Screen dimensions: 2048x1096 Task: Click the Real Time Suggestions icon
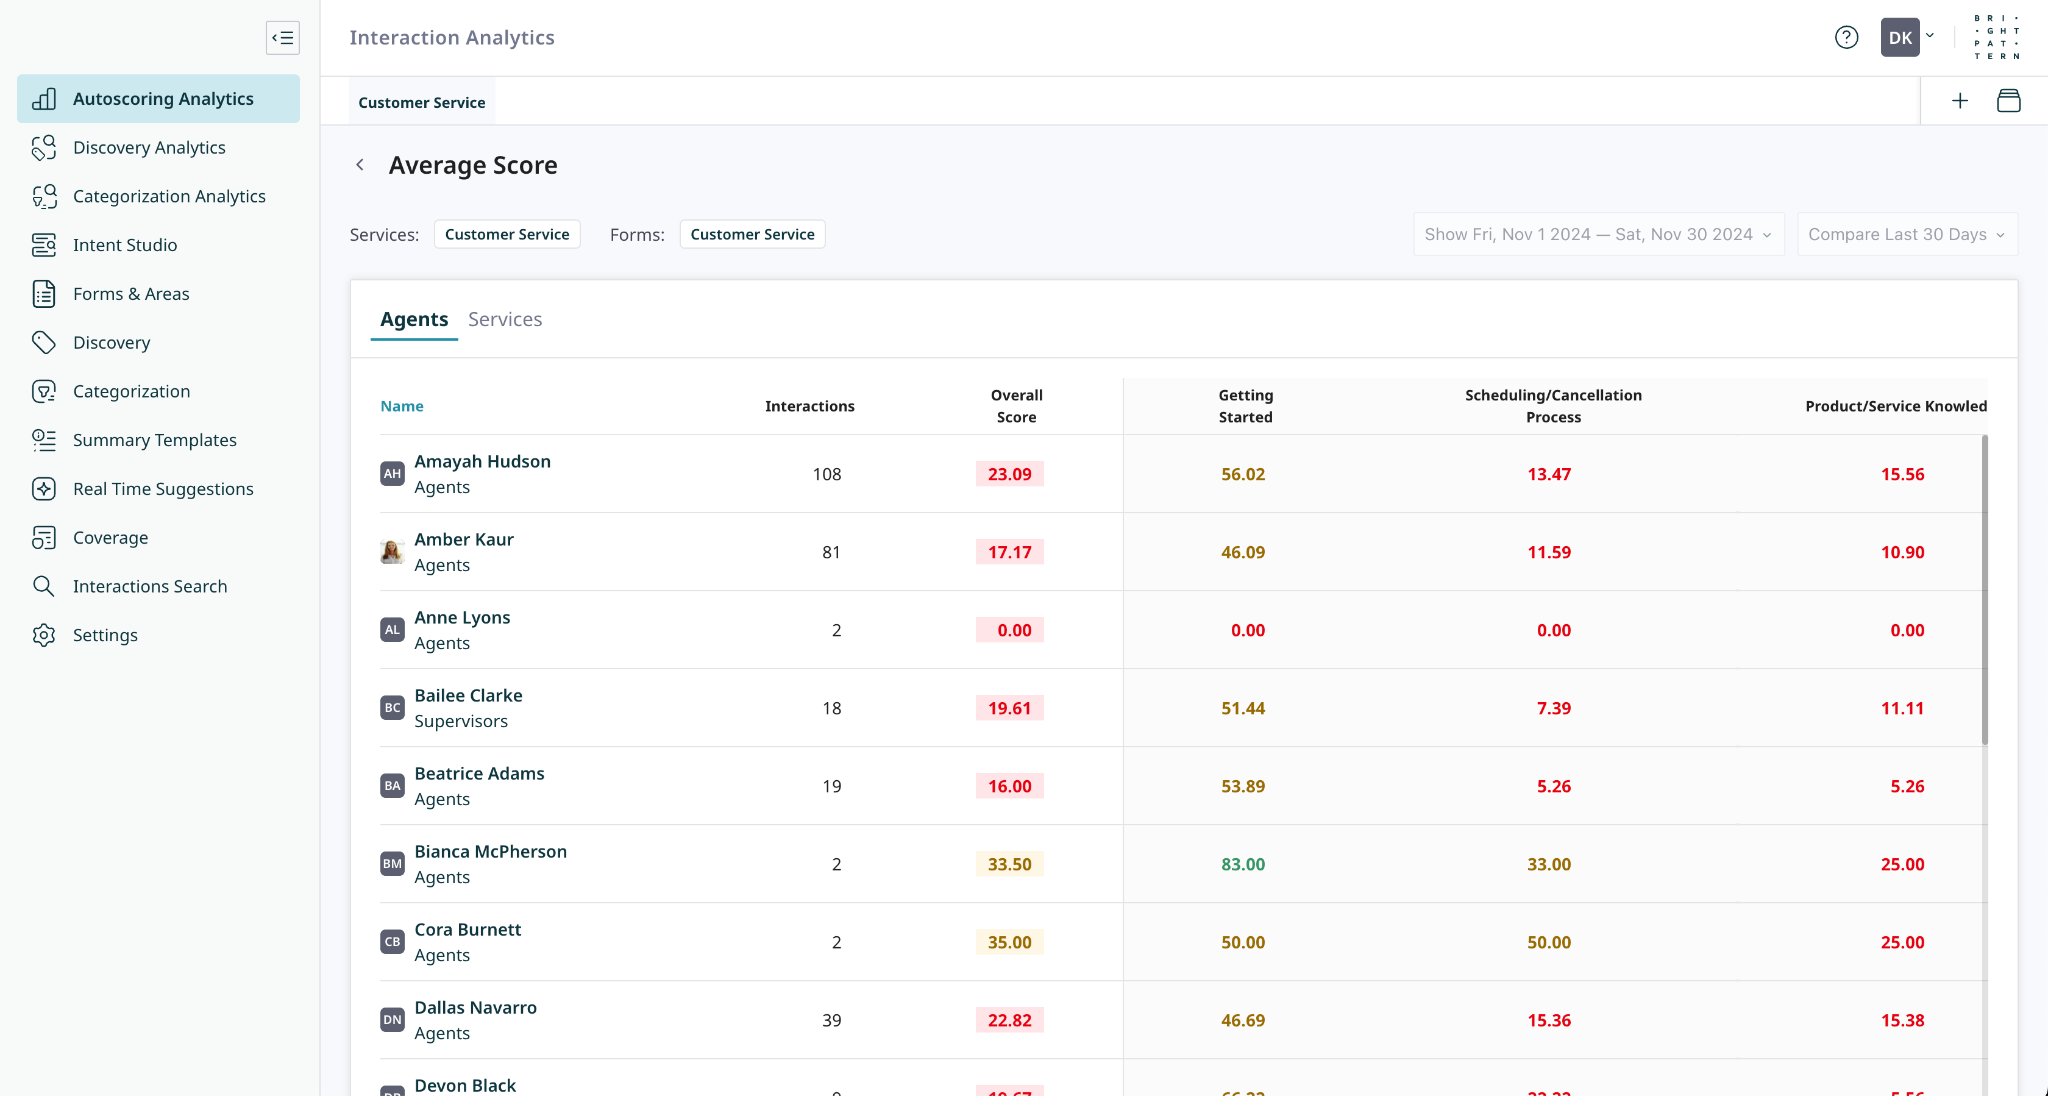click(44, 489)
